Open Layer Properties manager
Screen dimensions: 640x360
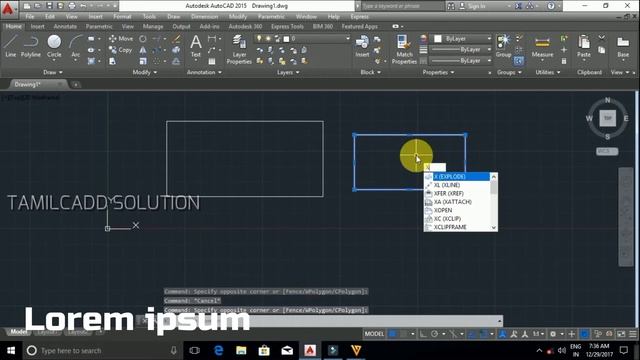[239, 49]
